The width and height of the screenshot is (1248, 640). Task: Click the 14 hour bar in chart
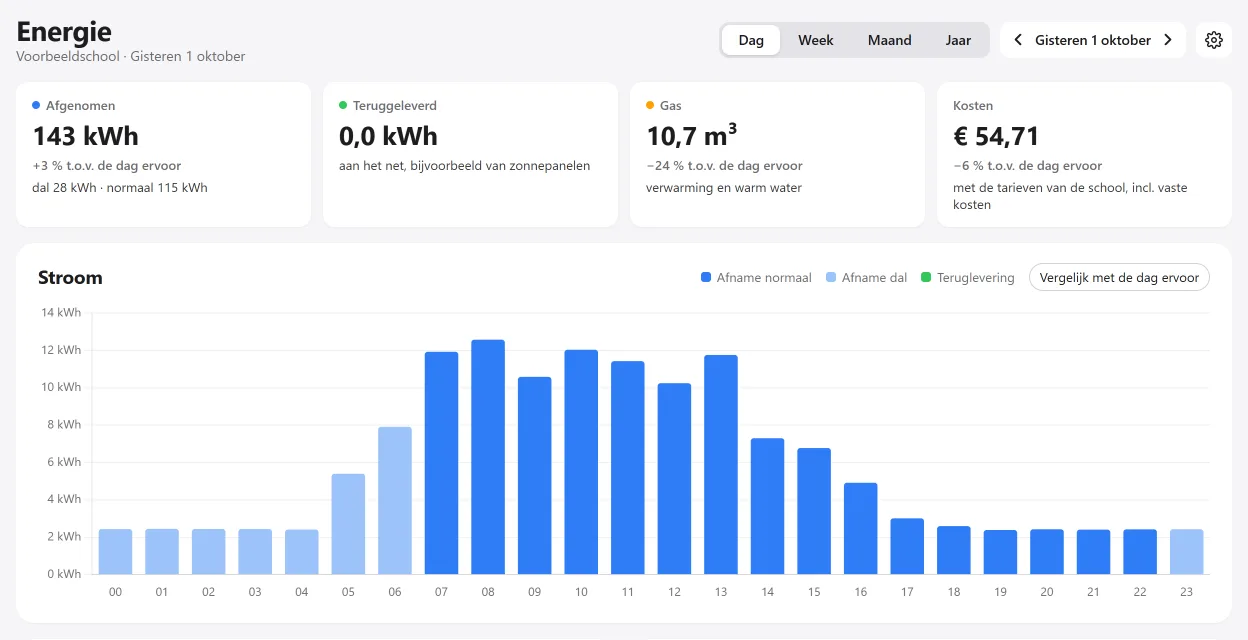767,506
